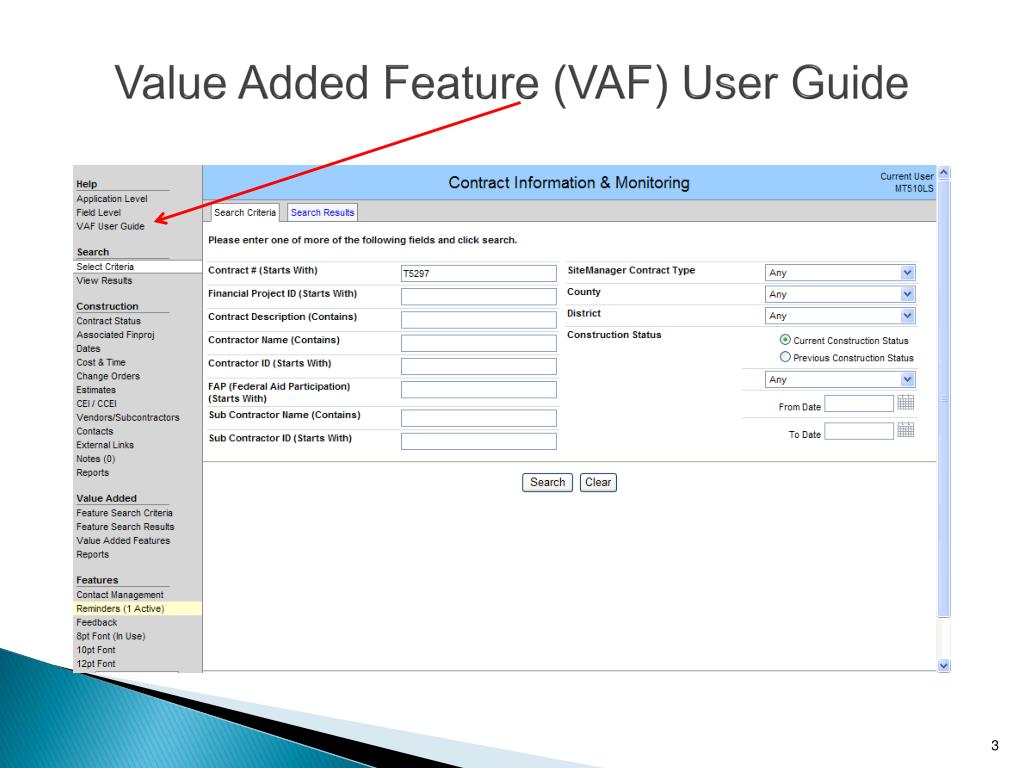The height and width of the screenshot is (768, 1024).
Task: Click the Search button
Action: [547, 482]
